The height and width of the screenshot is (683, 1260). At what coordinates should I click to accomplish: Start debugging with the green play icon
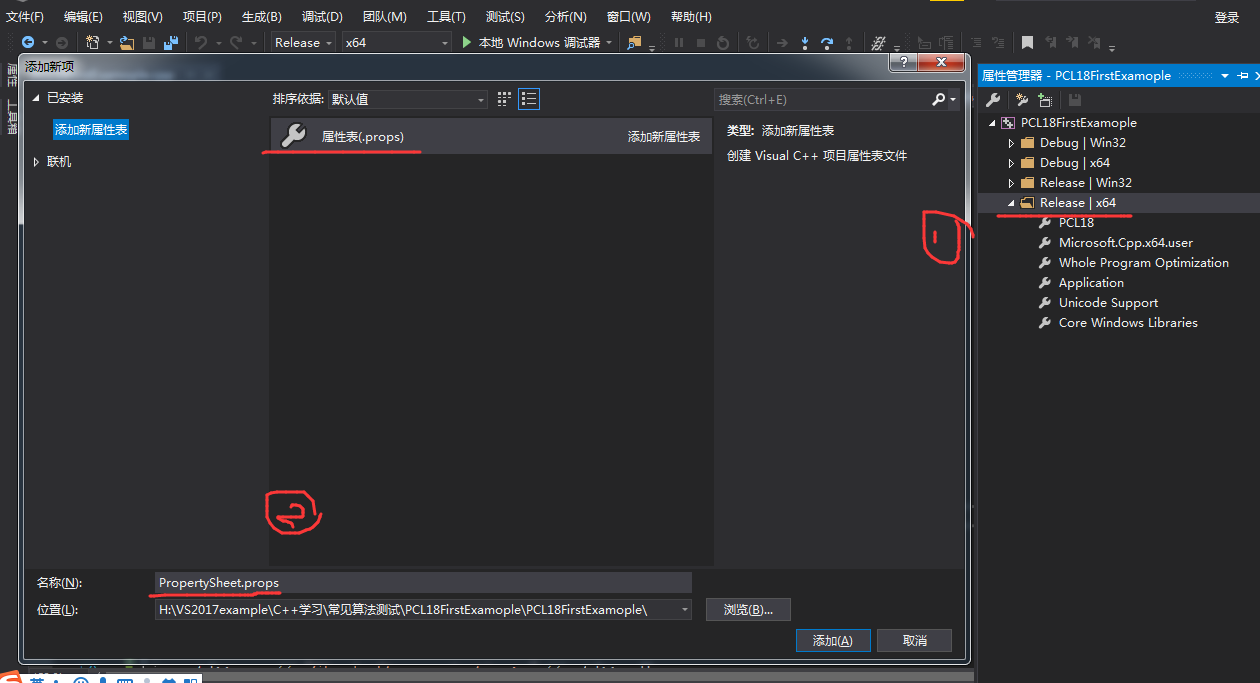tap(466, 42)
